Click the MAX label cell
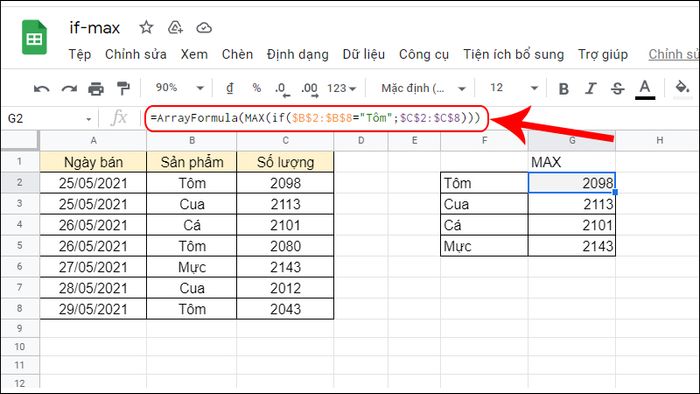This screenshot has height=394, width=700. [x=572, y=162]
